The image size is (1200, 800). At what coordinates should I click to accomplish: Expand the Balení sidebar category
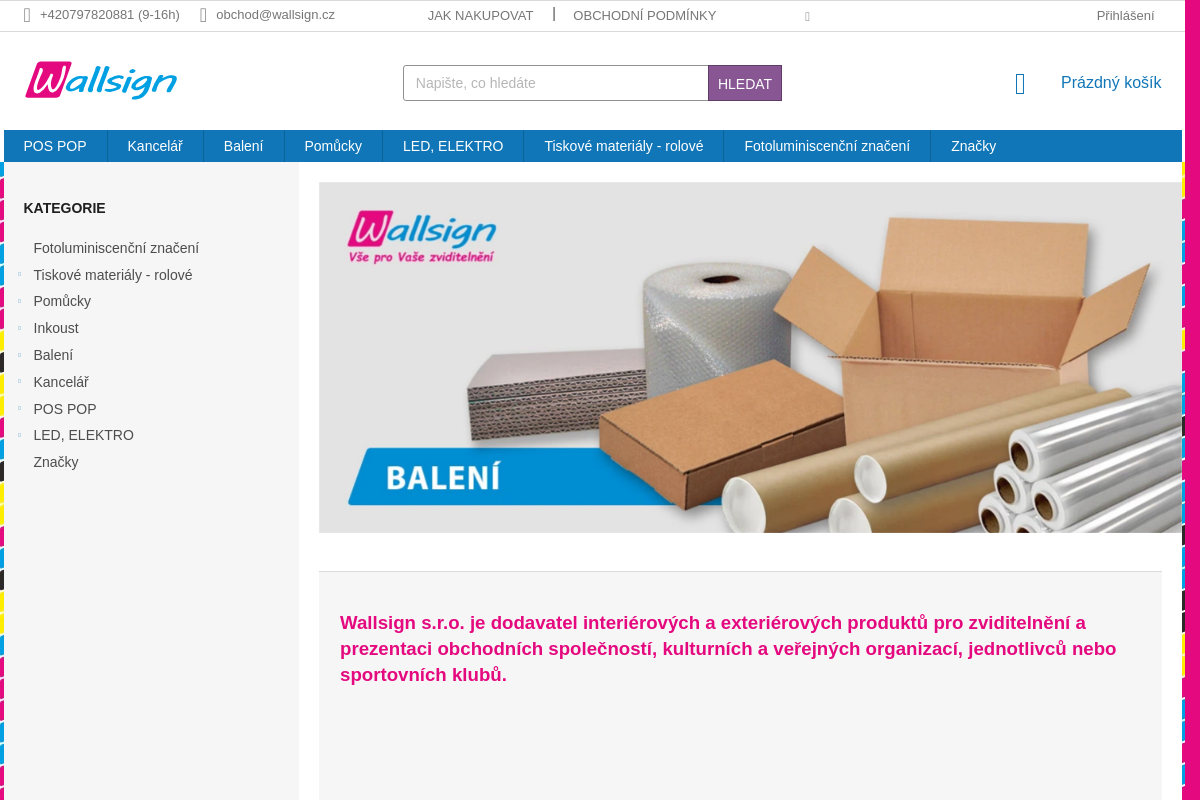pos(19,355)
